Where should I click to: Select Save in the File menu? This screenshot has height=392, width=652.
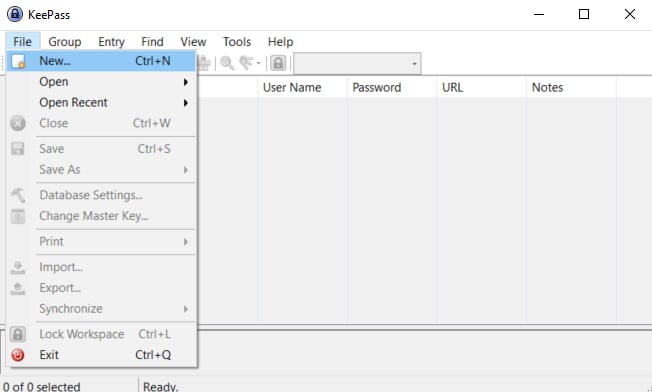tap(101, 149)
